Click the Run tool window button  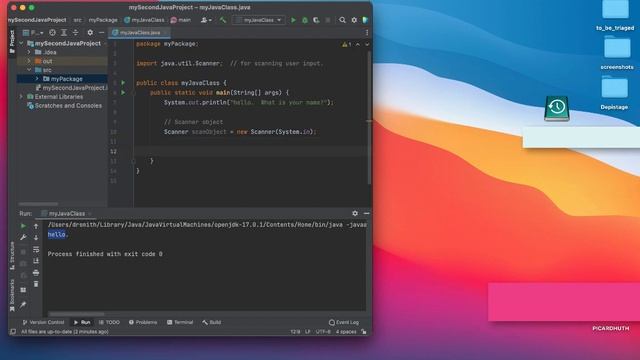tap(82, 322)
